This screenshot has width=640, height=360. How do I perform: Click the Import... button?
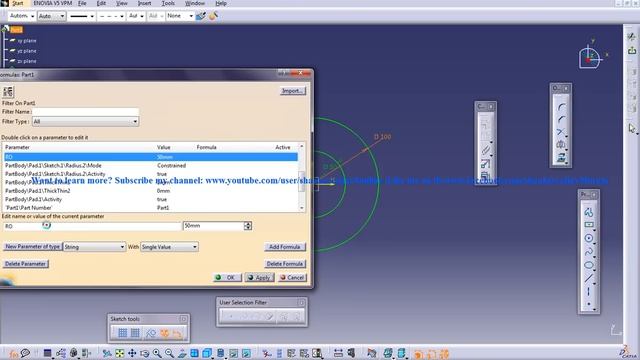coord(293,91)
